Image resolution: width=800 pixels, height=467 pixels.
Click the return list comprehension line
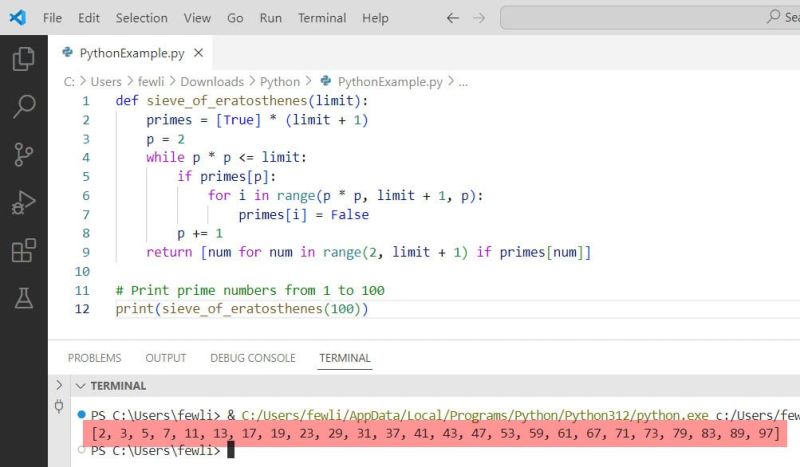[x=368, y=252]
